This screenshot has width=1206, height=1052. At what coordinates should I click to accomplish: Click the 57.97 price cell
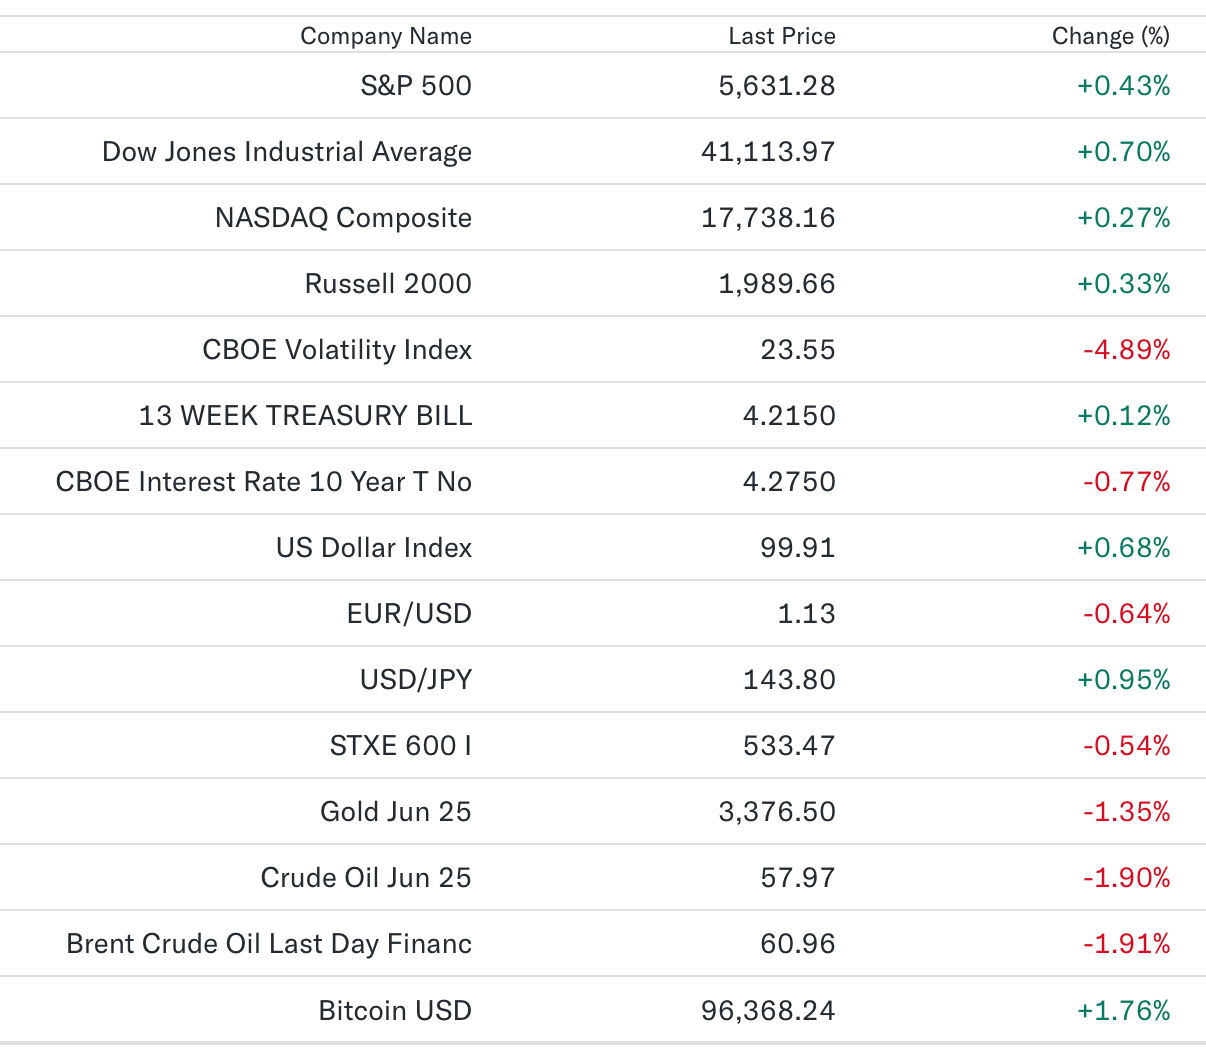798,878
